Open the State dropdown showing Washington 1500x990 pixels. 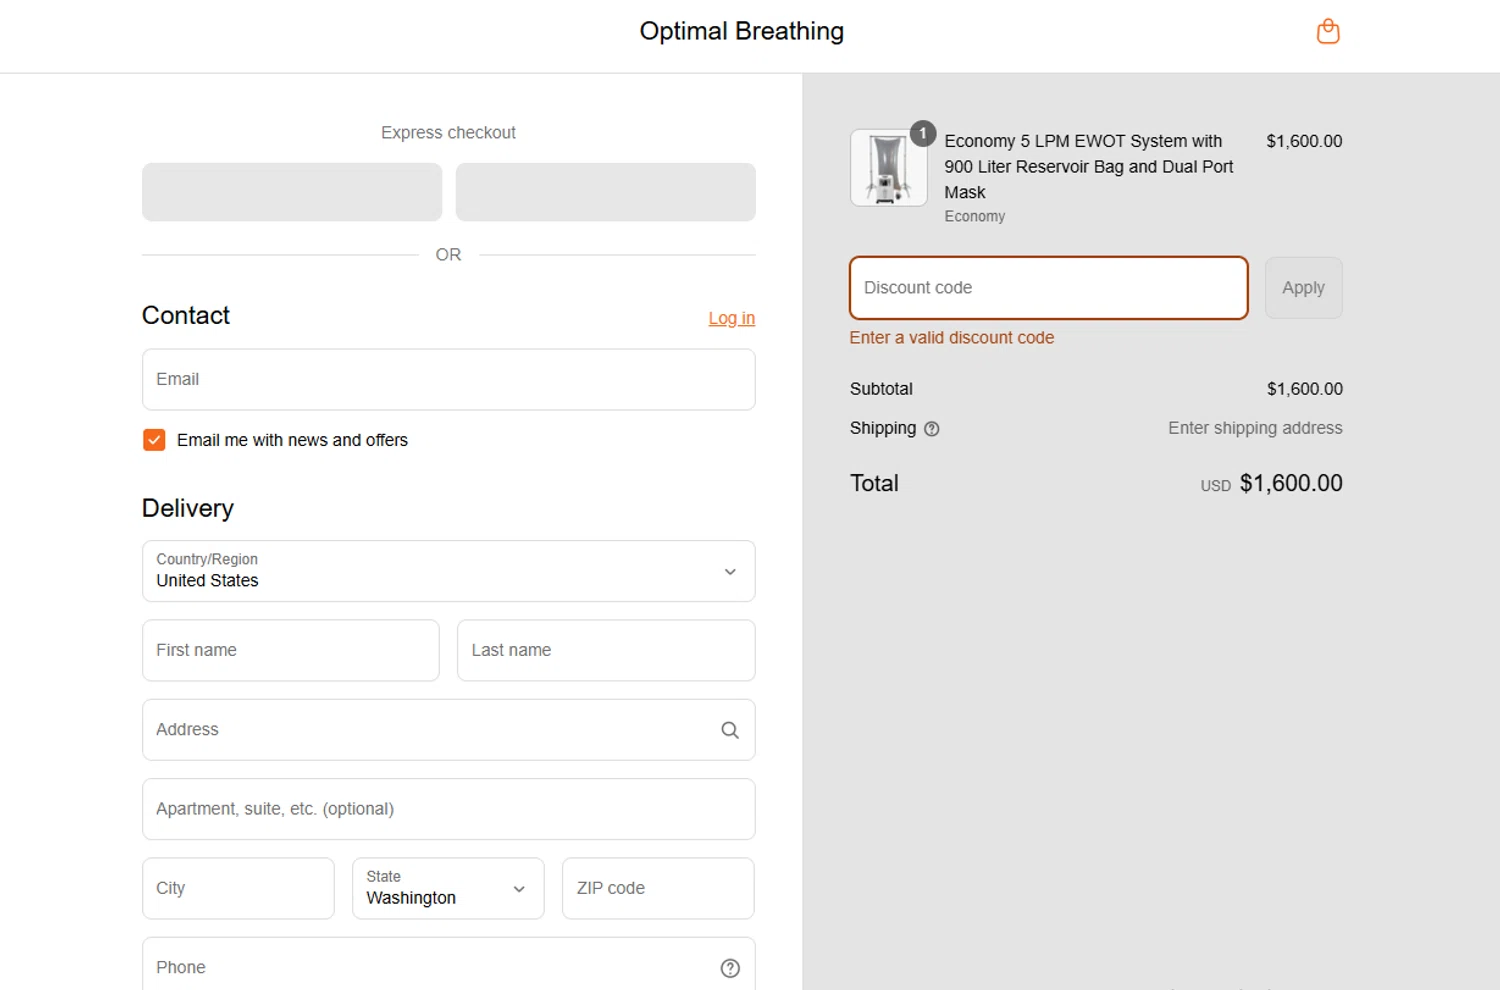448,888
